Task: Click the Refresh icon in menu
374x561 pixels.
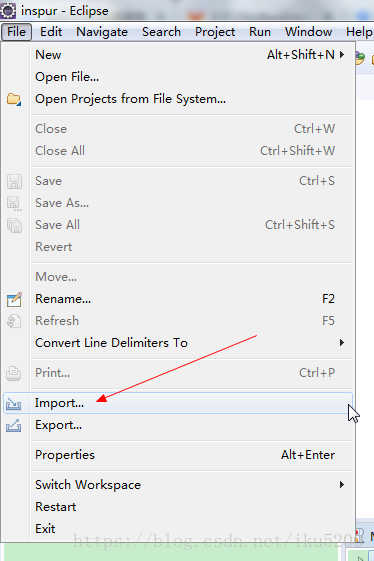Action: click(14, 321)
